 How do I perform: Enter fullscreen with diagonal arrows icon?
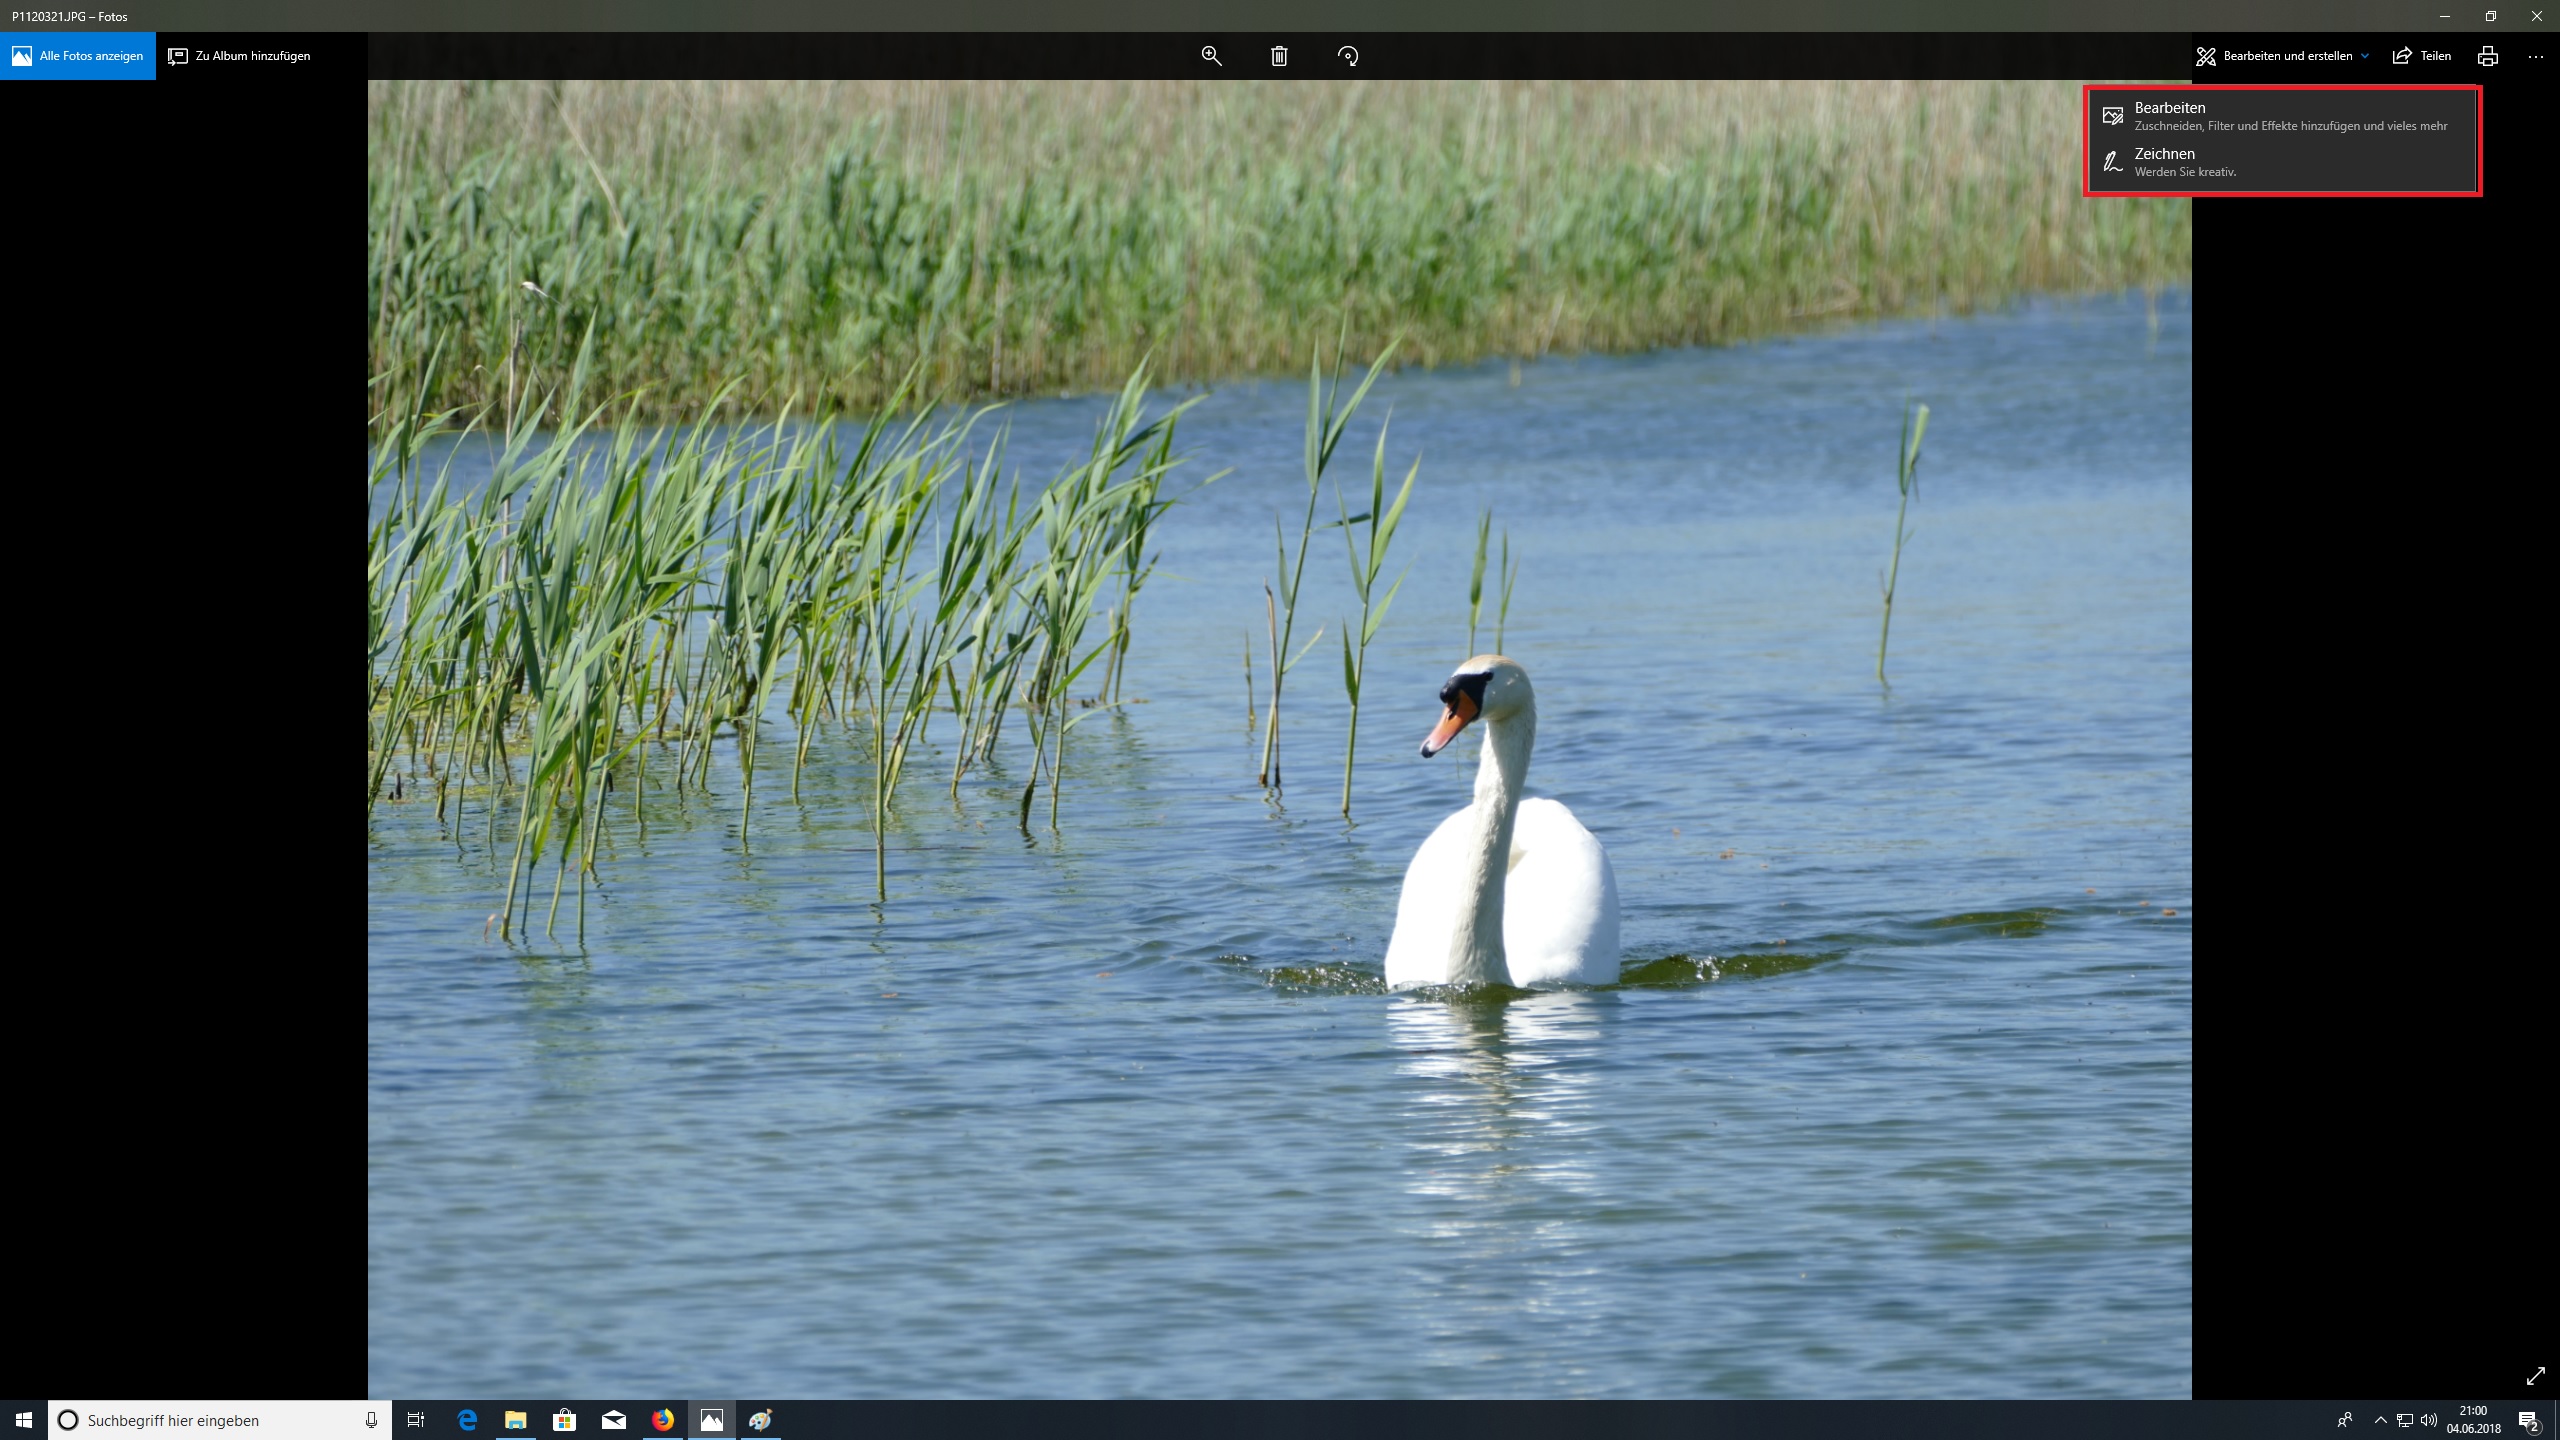2535,1376
